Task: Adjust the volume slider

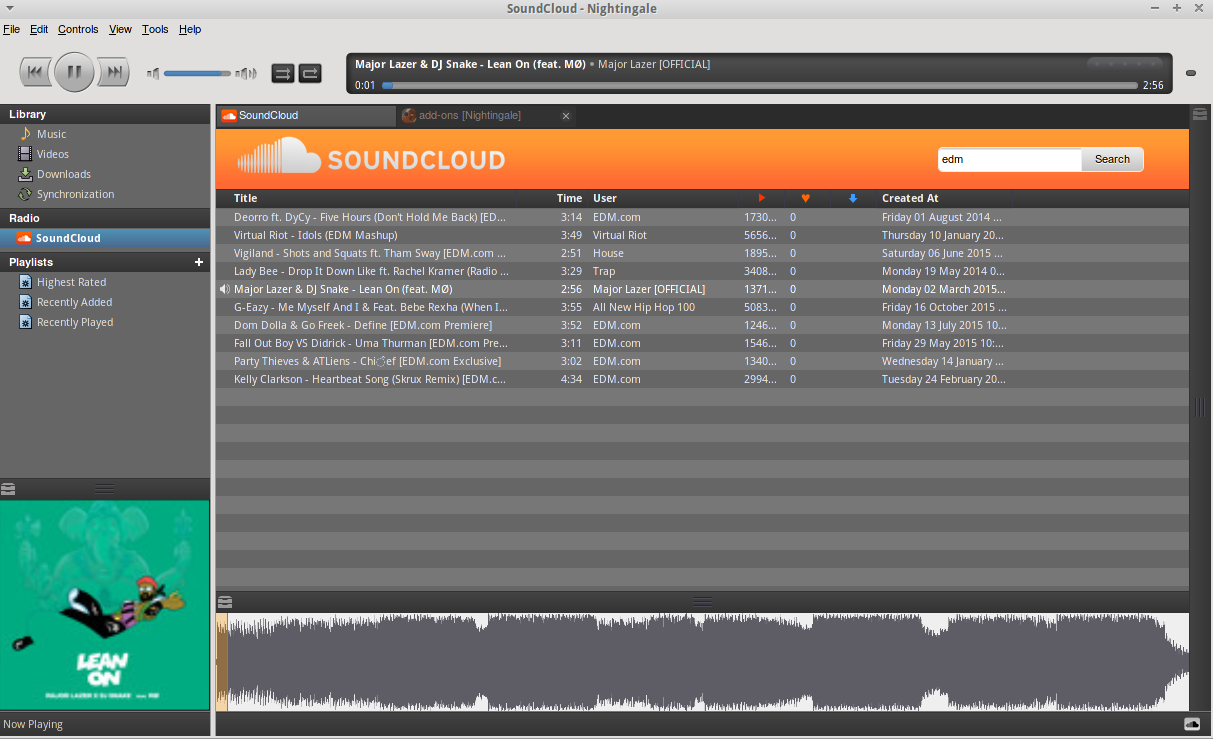Action: point(197,73)
